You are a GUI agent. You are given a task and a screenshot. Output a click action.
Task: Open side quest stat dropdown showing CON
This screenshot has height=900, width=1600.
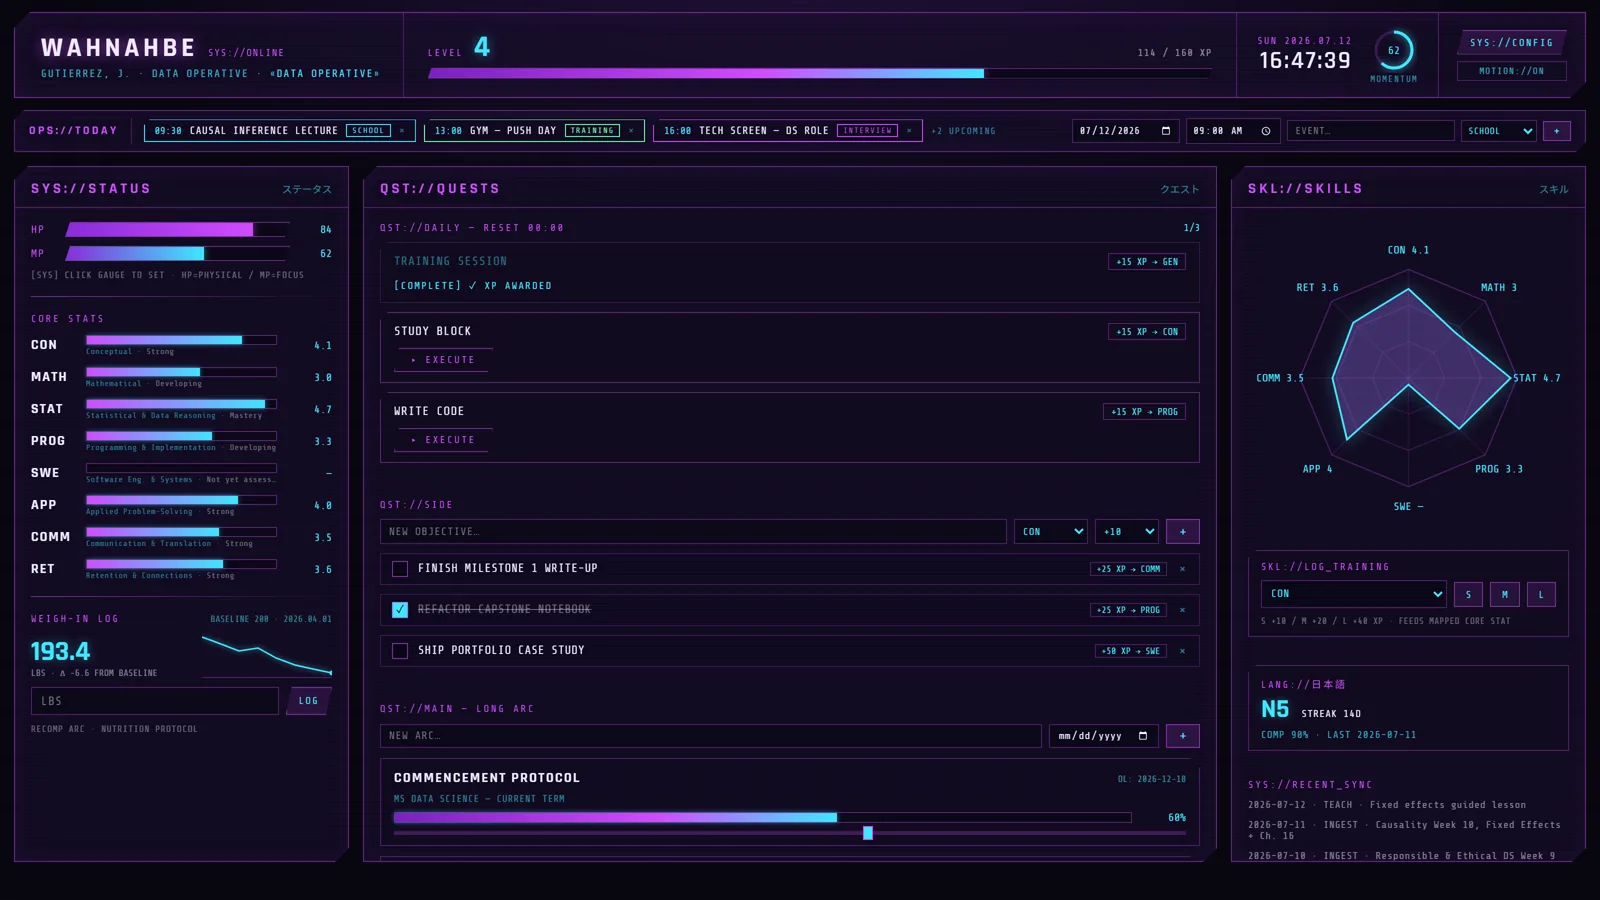click(1051, 532)
